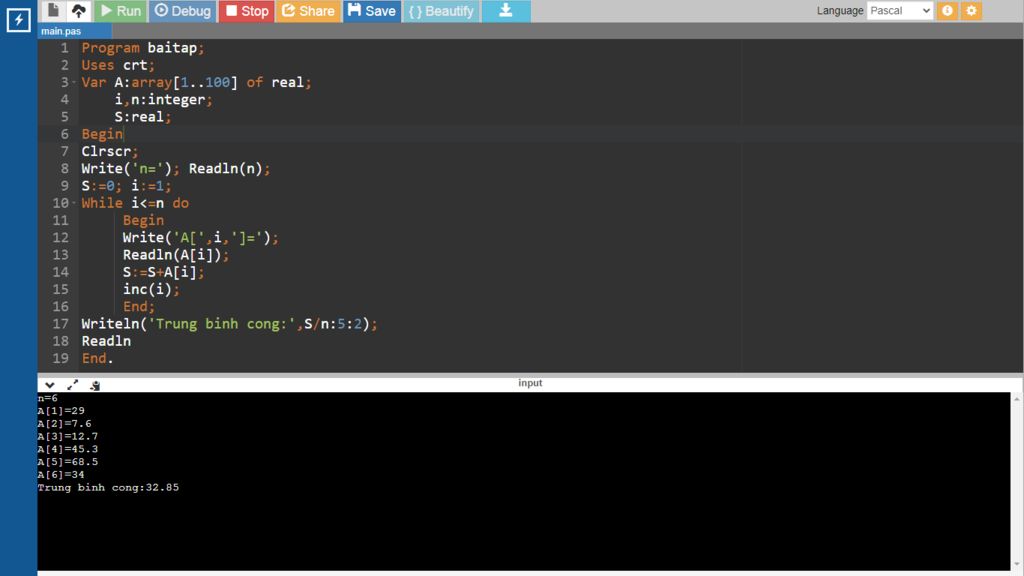The height and width of the screenshot is (576, 1024).
Task: Collapse the While loop fold arrow on line 10
Action: [74, 203]
